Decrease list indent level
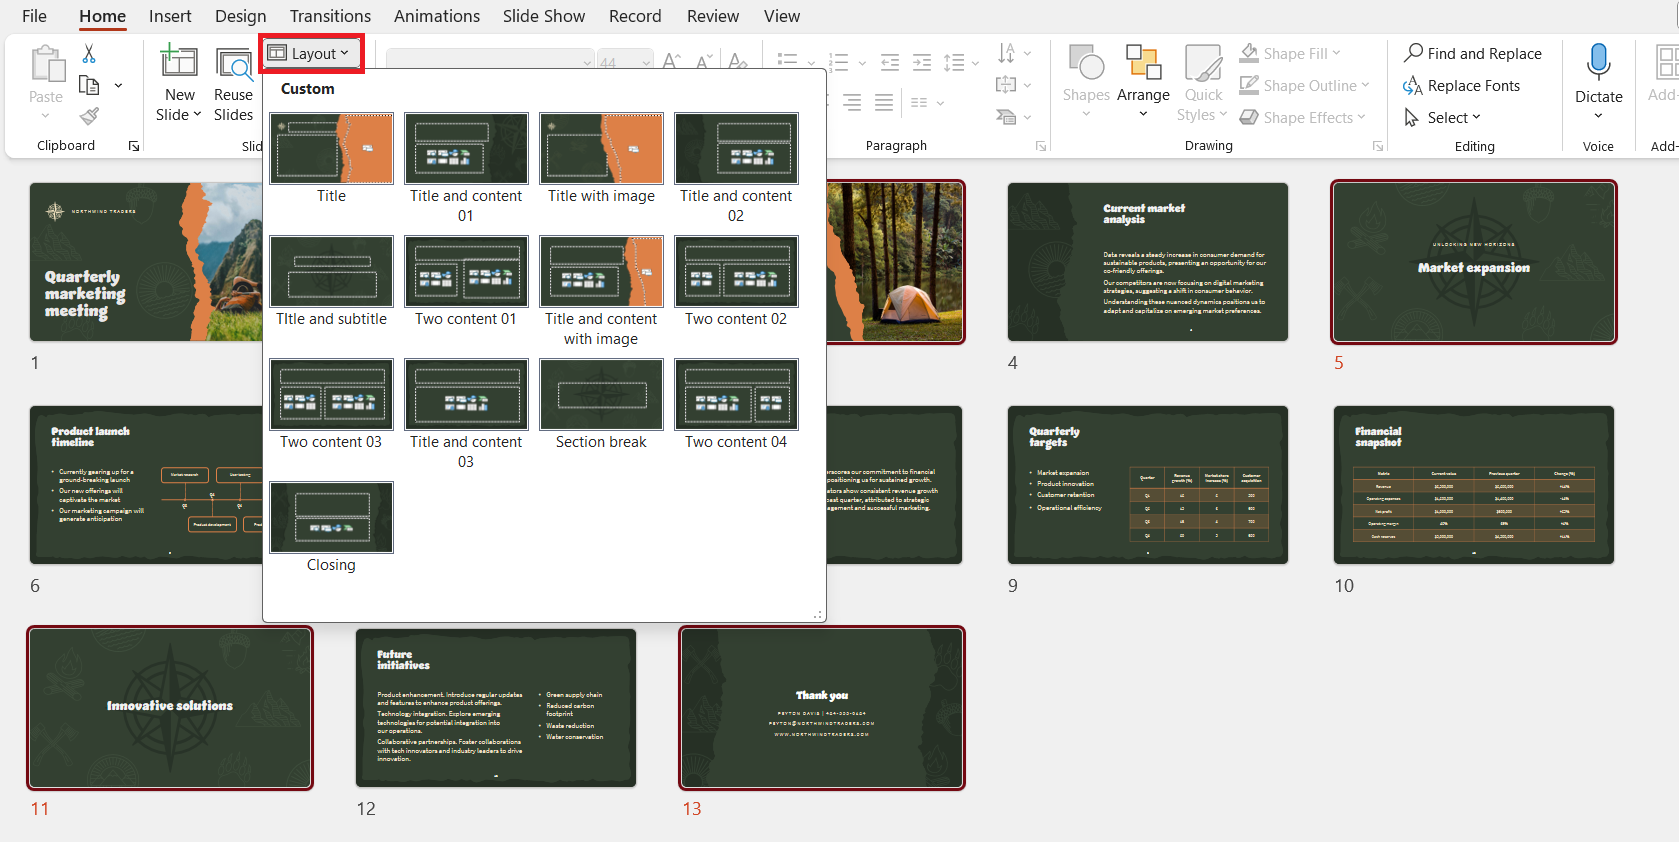Viewport: 1679px width, 842px height. pos(890,62)
